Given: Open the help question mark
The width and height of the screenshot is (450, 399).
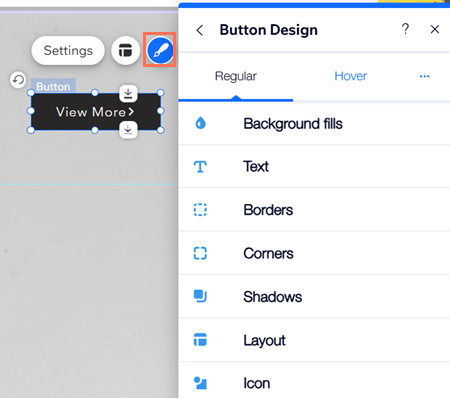Looking at the screenshot, I should (405, 29).
